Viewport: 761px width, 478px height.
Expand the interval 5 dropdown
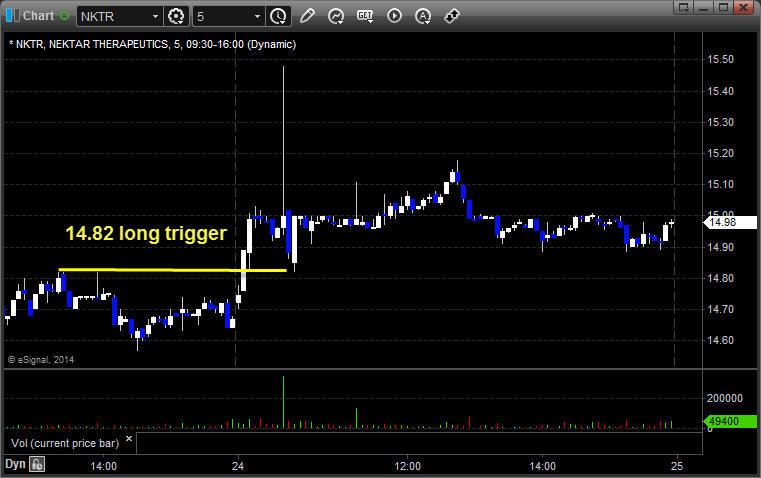pos(258,16)
